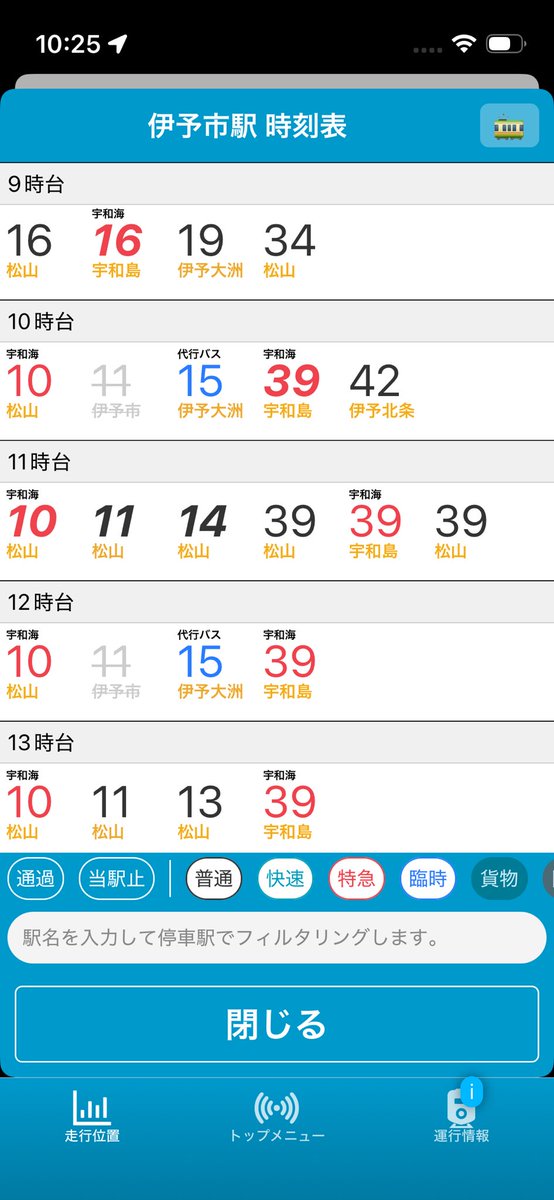The width and height of the screenshot is (554, 1200).
Task: Select 10:15 代行バス to 伊予大洲
Action: 210,384
